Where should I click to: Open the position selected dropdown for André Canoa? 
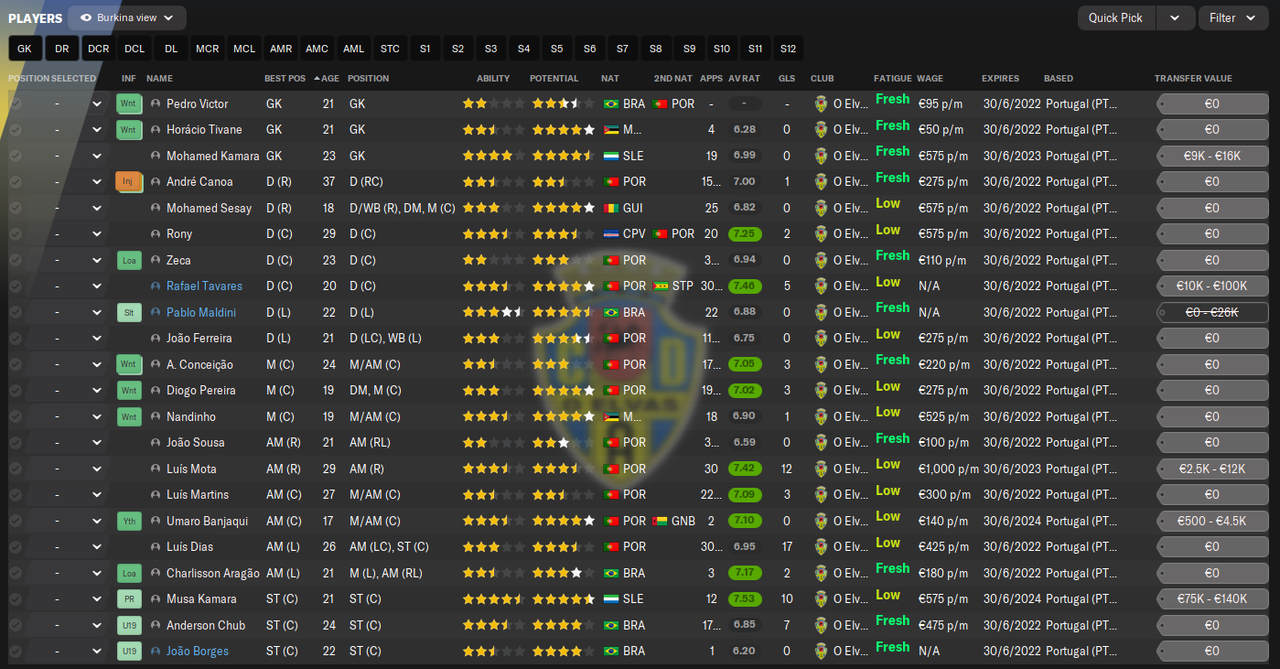[x=97, y=182]
